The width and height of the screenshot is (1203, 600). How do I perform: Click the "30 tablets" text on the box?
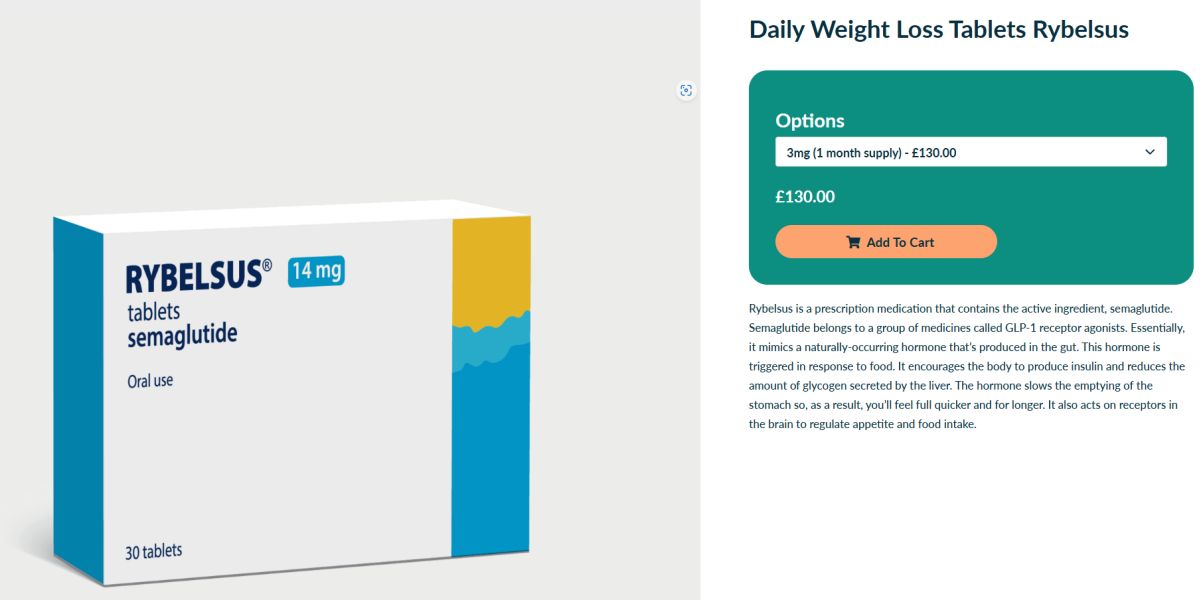tap(154, 552)
